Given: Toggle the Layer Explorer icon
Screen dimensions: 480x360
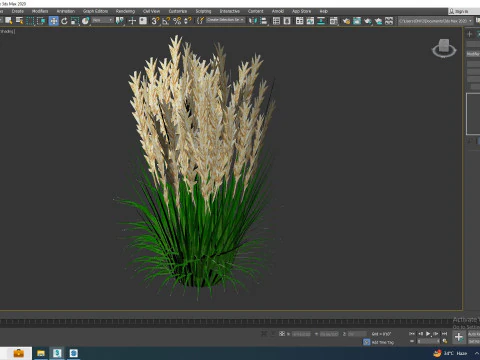Looking at the screenshot, I should (x=287, y=21).
